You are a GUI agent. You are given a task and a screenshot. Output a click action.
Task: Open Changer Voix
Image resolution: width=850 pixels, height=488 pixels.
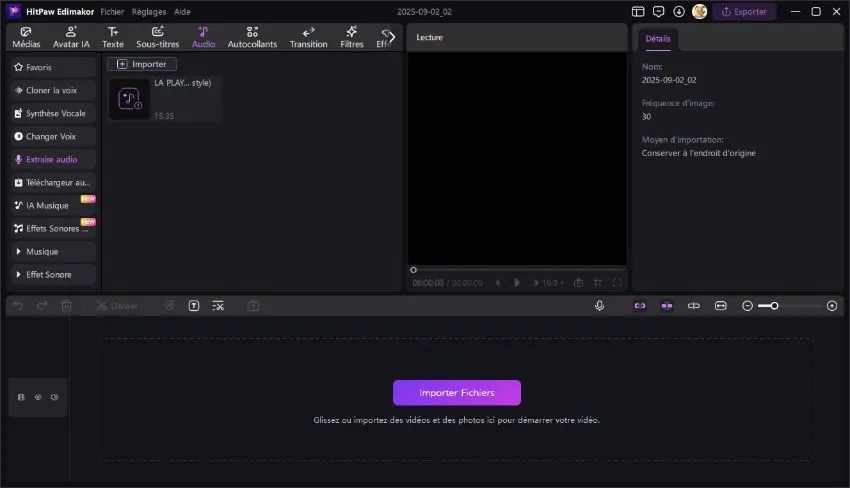53,136
